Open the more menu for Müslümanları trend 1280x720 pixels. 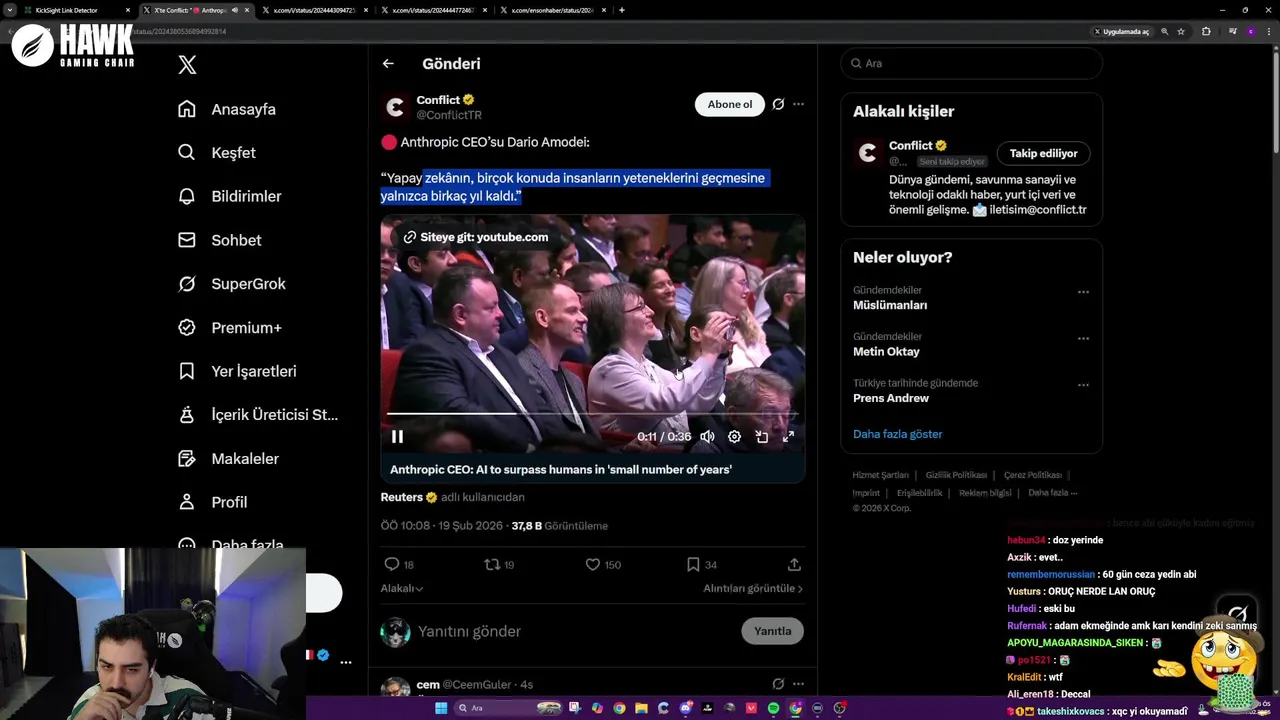pyautogui.click(x=1083, y=292)
